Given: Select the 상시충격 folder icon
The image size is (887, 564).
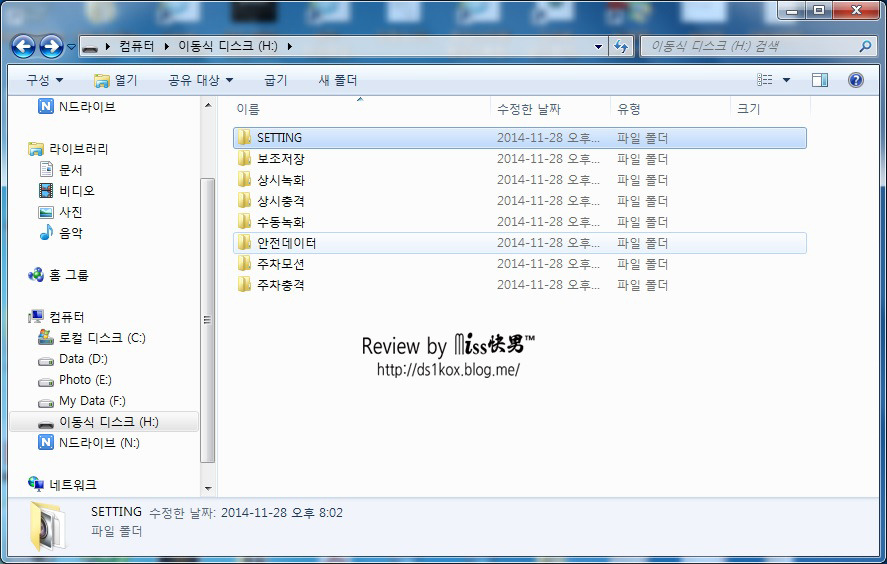Looking at the screenshot, I should coord(244,201).
